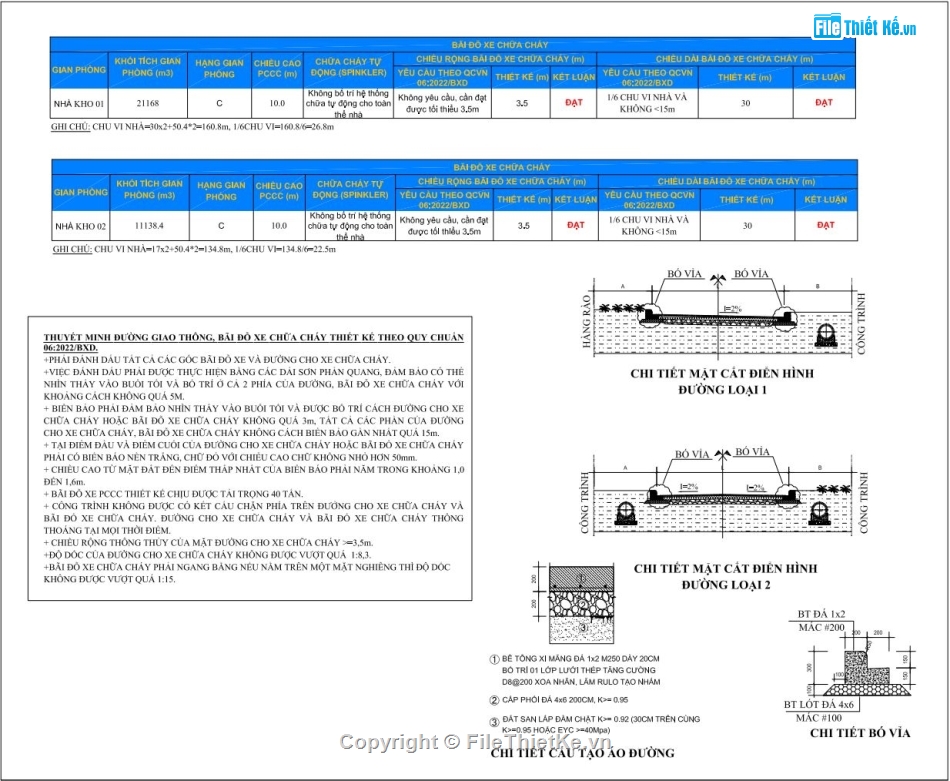Click the vertical label "HÀNG RÀO"
950x781 pixels.
click(586, 322)
